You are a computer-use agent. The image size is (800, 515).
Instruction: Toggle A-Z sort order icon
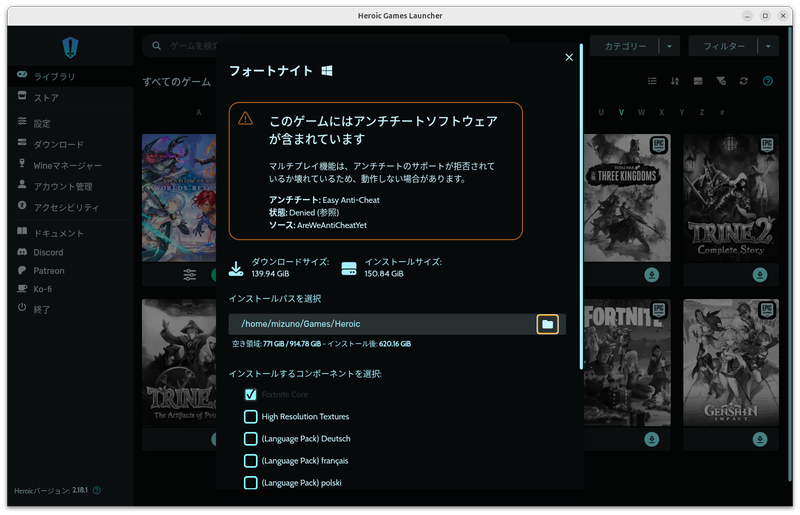point(674,81)
